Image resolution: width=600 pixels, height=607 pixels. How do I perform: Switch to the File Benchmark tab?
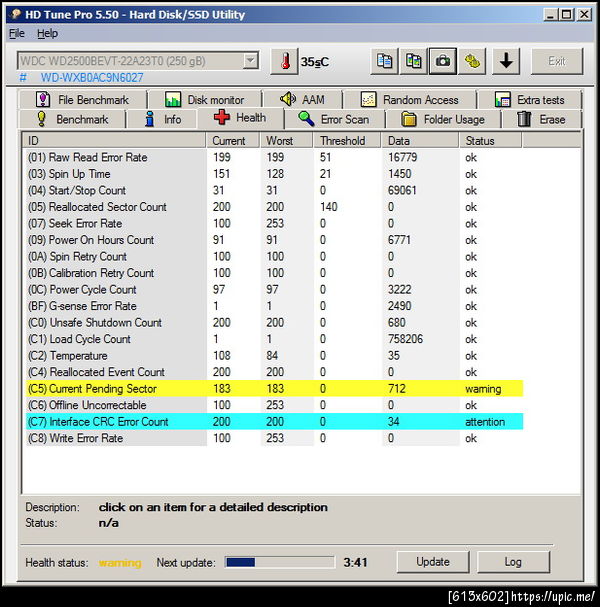(82, 99)
